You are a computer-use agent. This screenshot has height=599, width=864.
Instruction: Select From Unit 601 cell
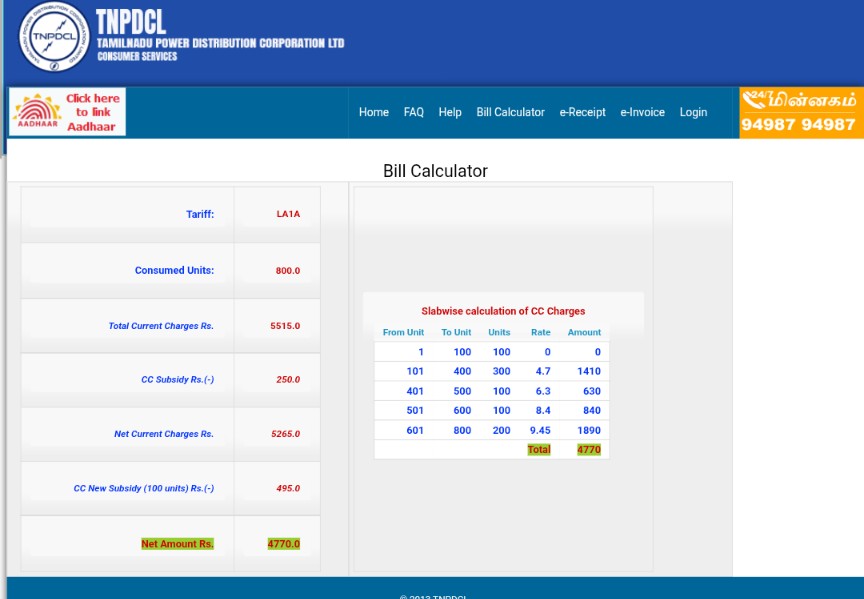point(415,430)
